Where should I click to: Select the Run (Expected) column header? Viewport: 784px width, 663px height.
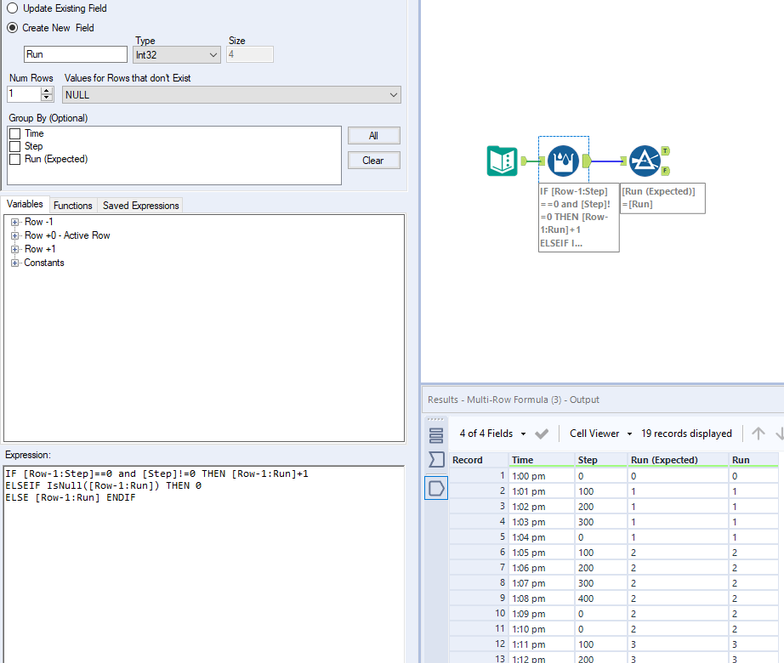point(678,460)
